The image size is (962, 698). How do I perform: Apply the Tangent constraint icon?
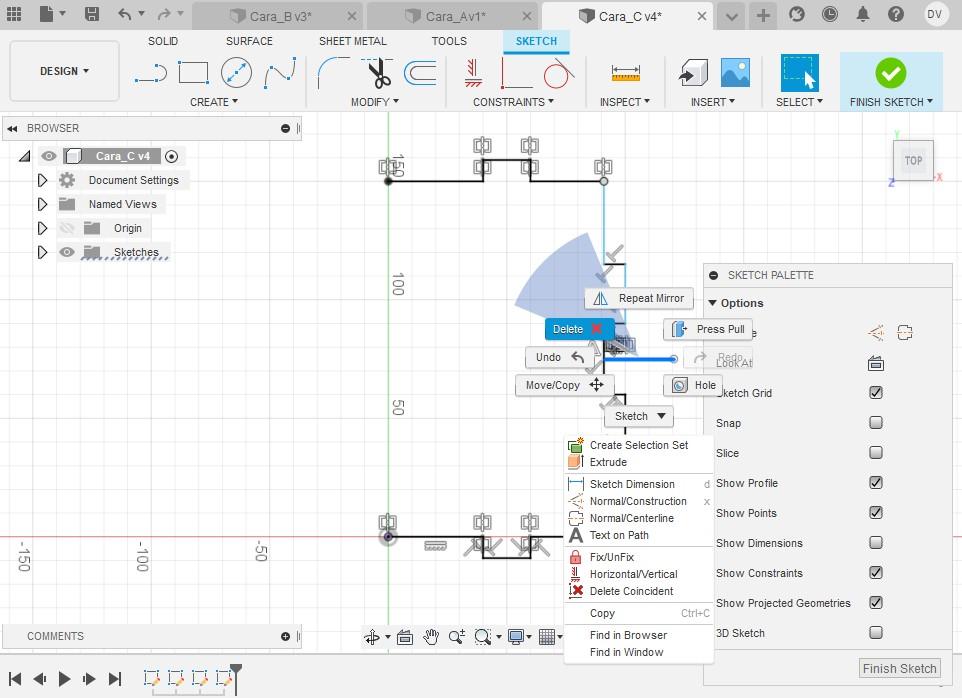point(558,73)
